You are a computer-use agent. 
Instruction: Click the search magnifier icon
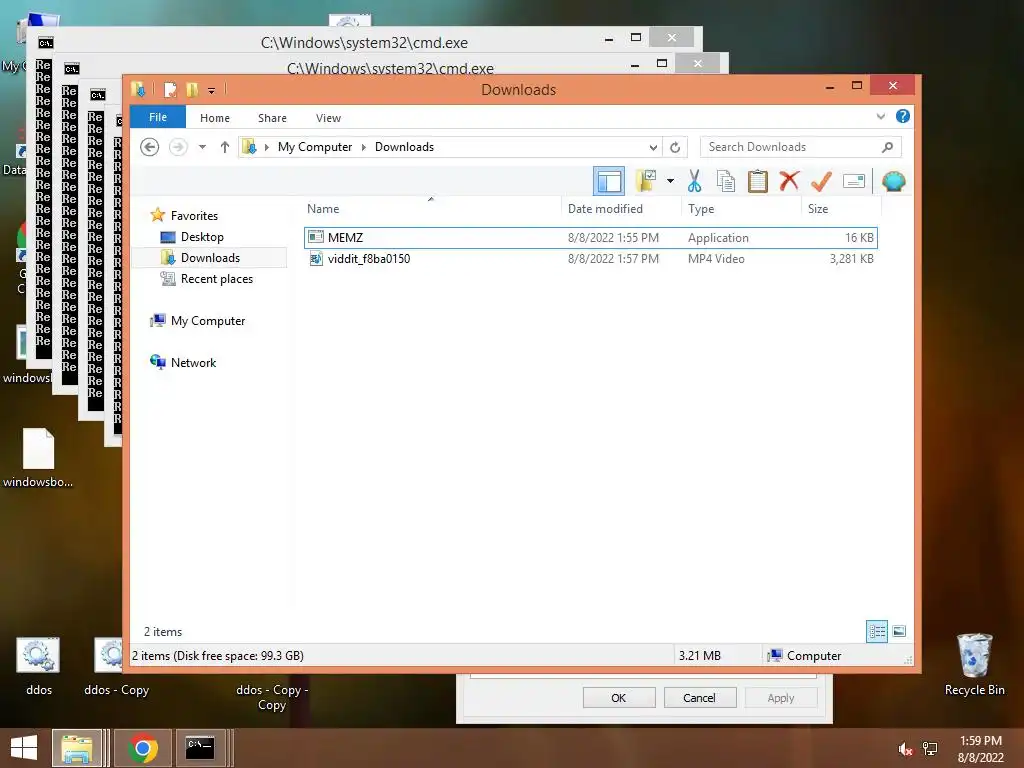coord(887,147)
